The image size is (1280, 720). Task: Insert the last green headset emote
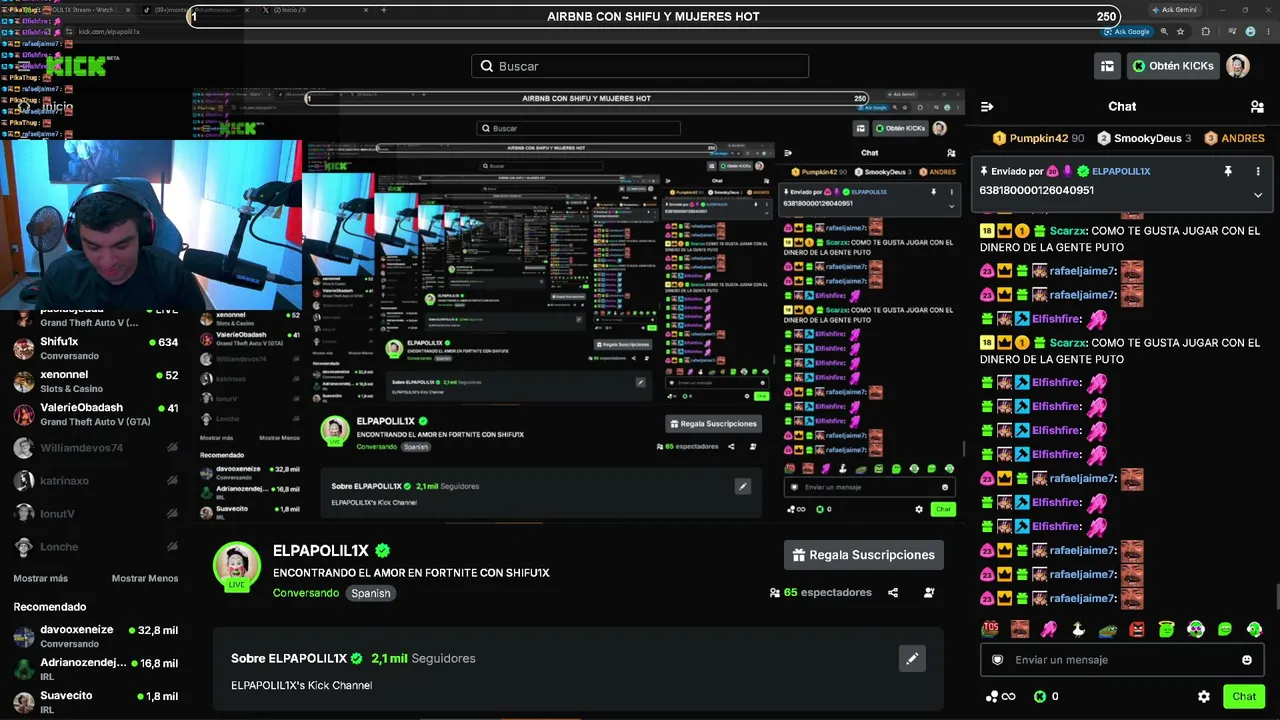click(1254, 629)
